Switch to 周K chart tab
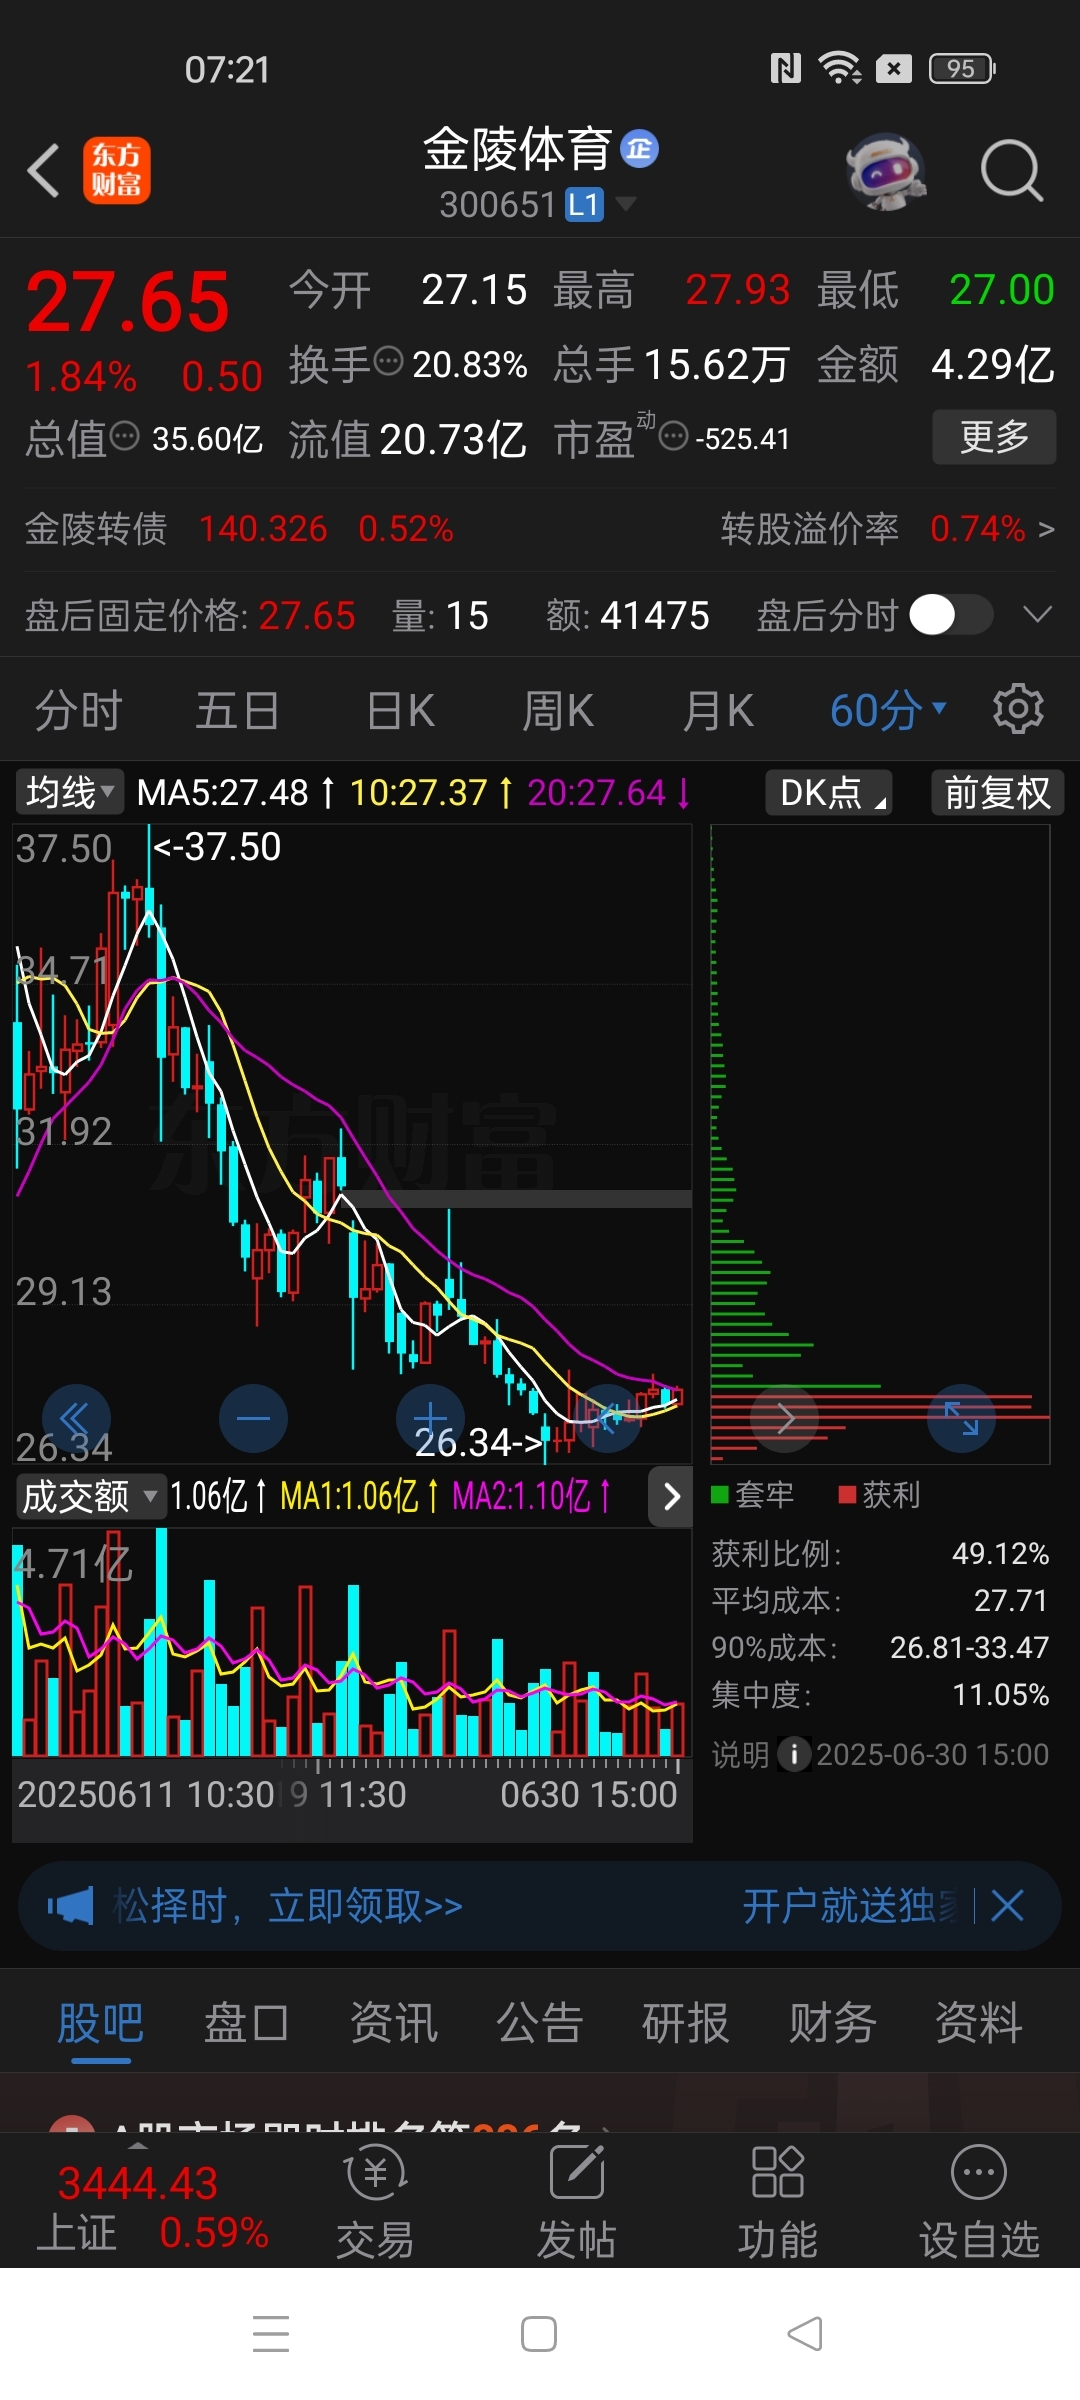Screen dimensions: 1080x2400 tap(558, 711)
